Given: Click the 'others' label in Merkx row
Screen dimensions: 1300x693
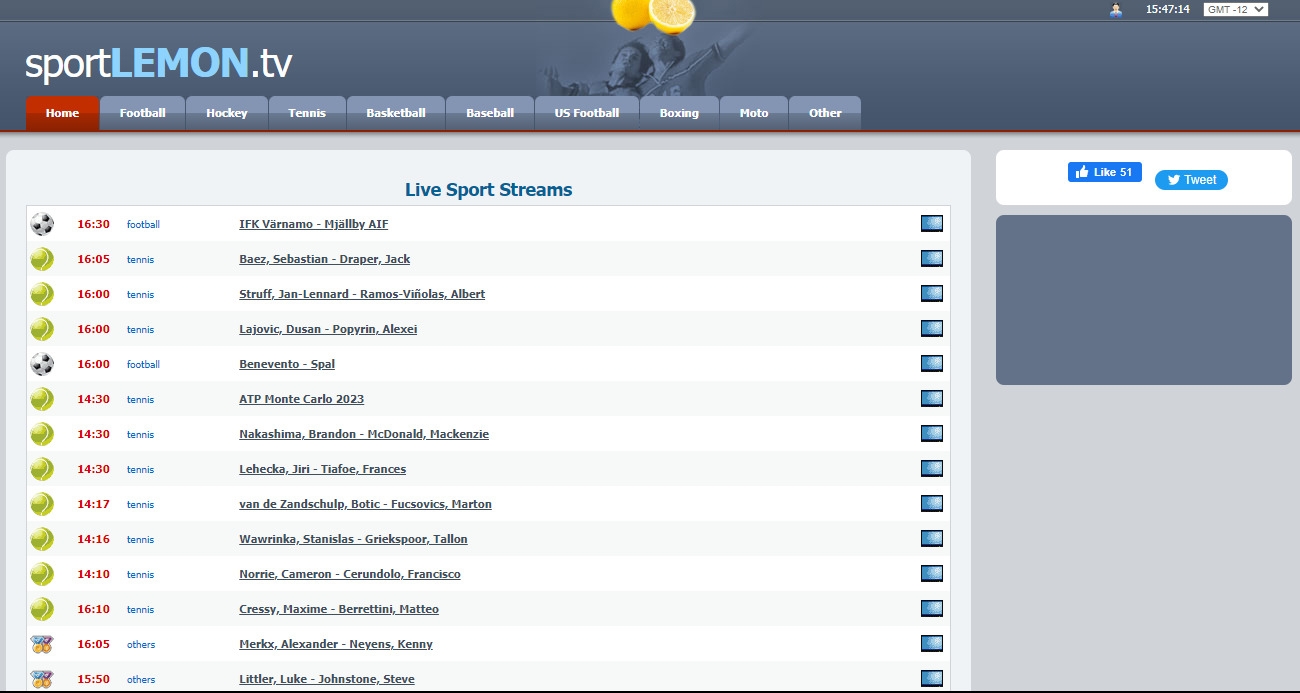Looking at the screenshot, I should click(141, 644).
